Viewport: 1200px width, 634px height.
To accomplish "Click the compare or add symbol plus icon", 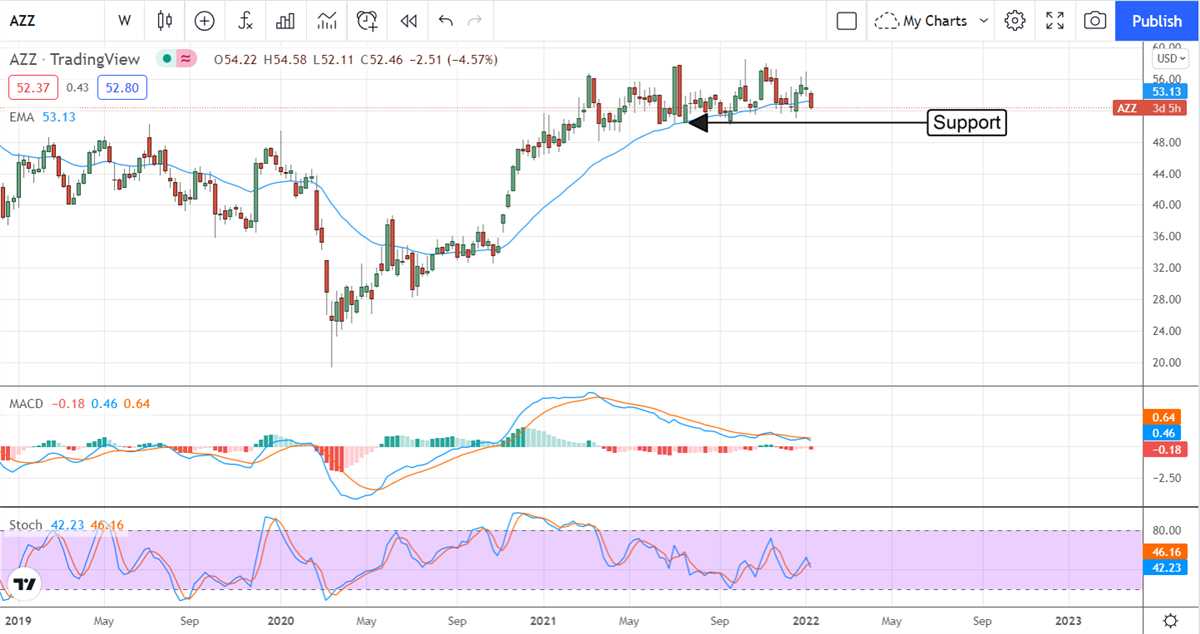I will [x=204, y=20].
